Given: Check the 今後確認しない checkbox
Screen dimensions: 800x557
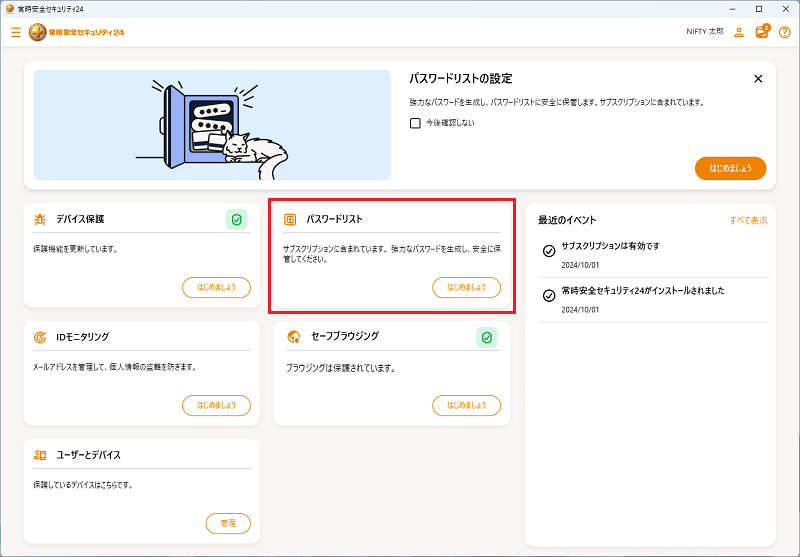Looking at the screenshot, I should click(415, 123).
